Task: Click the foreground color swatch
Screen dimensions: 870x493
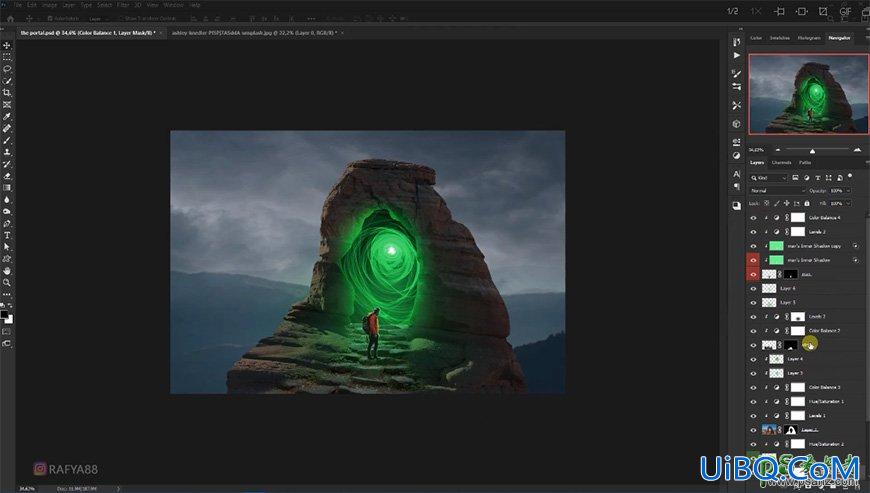Action: [x=4, y=314]
